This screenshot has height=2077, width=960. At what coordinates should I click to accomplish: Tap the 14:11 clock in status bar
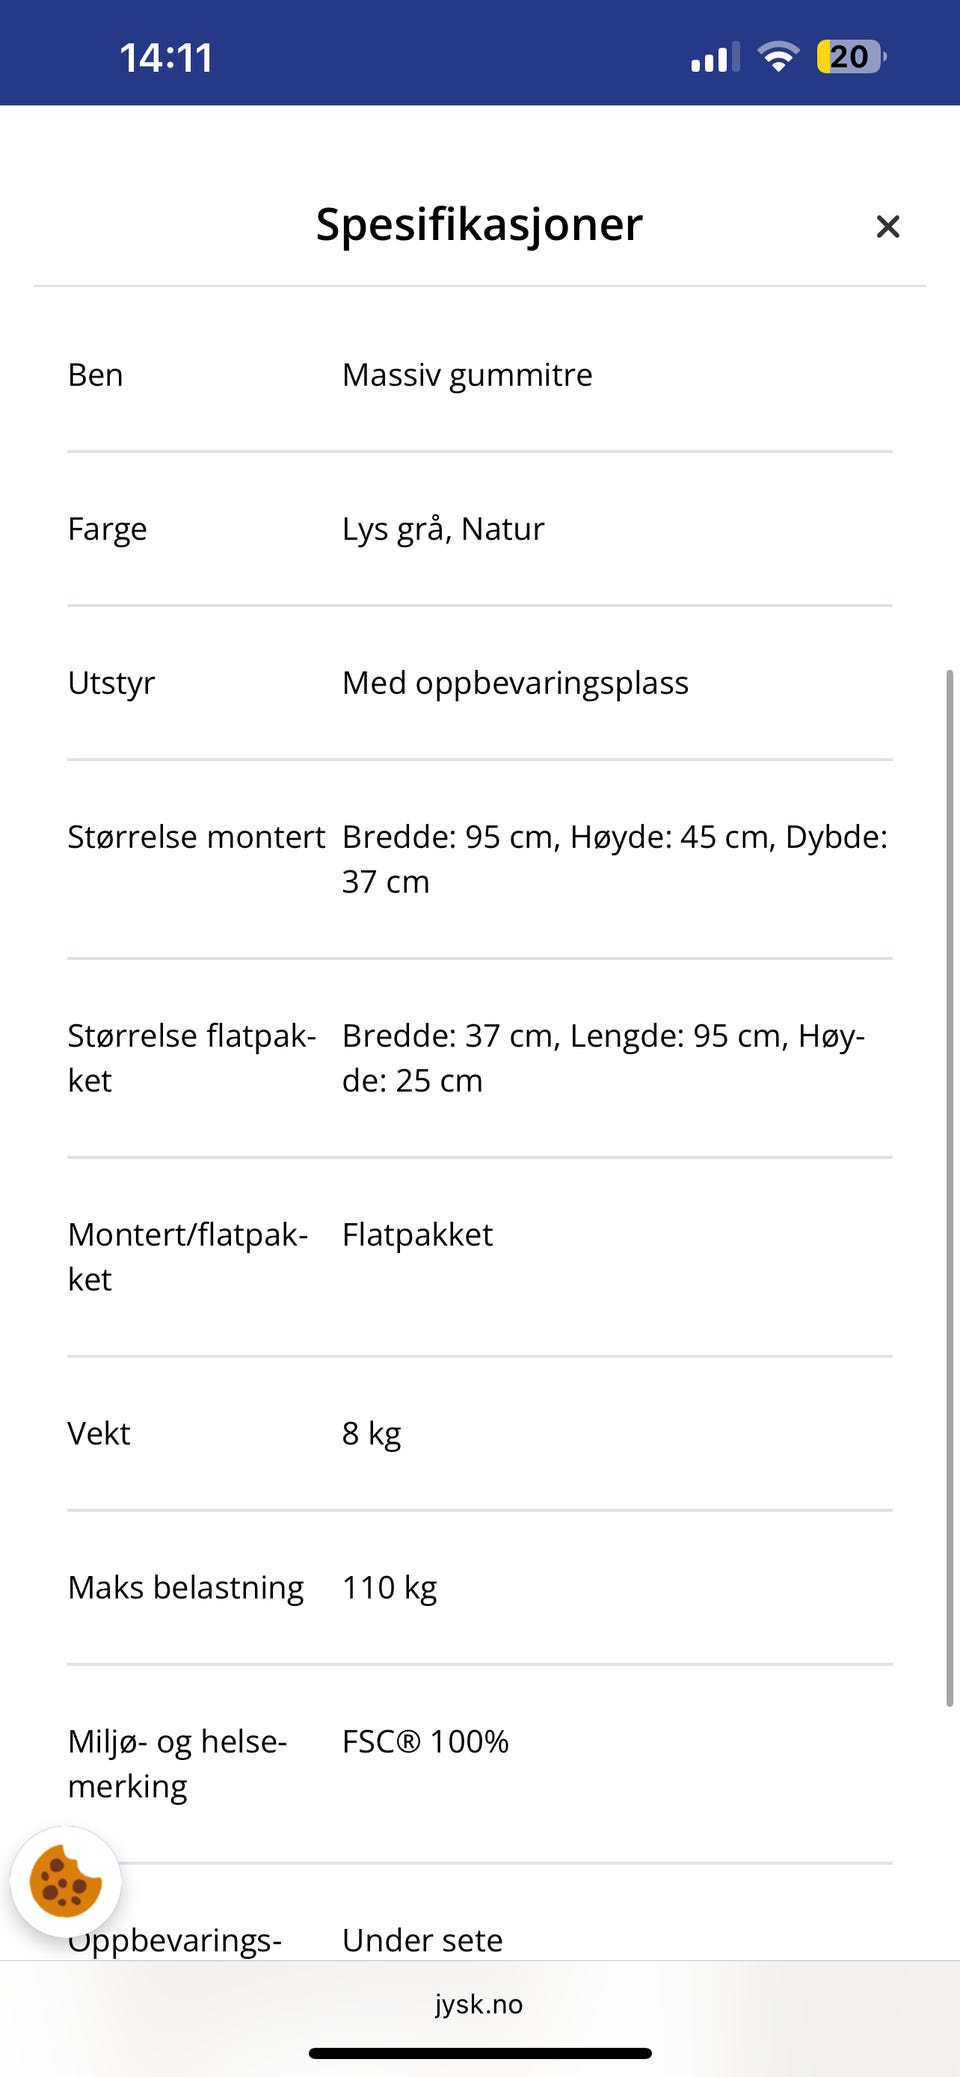pyautogui.click(x=166, y=58)
